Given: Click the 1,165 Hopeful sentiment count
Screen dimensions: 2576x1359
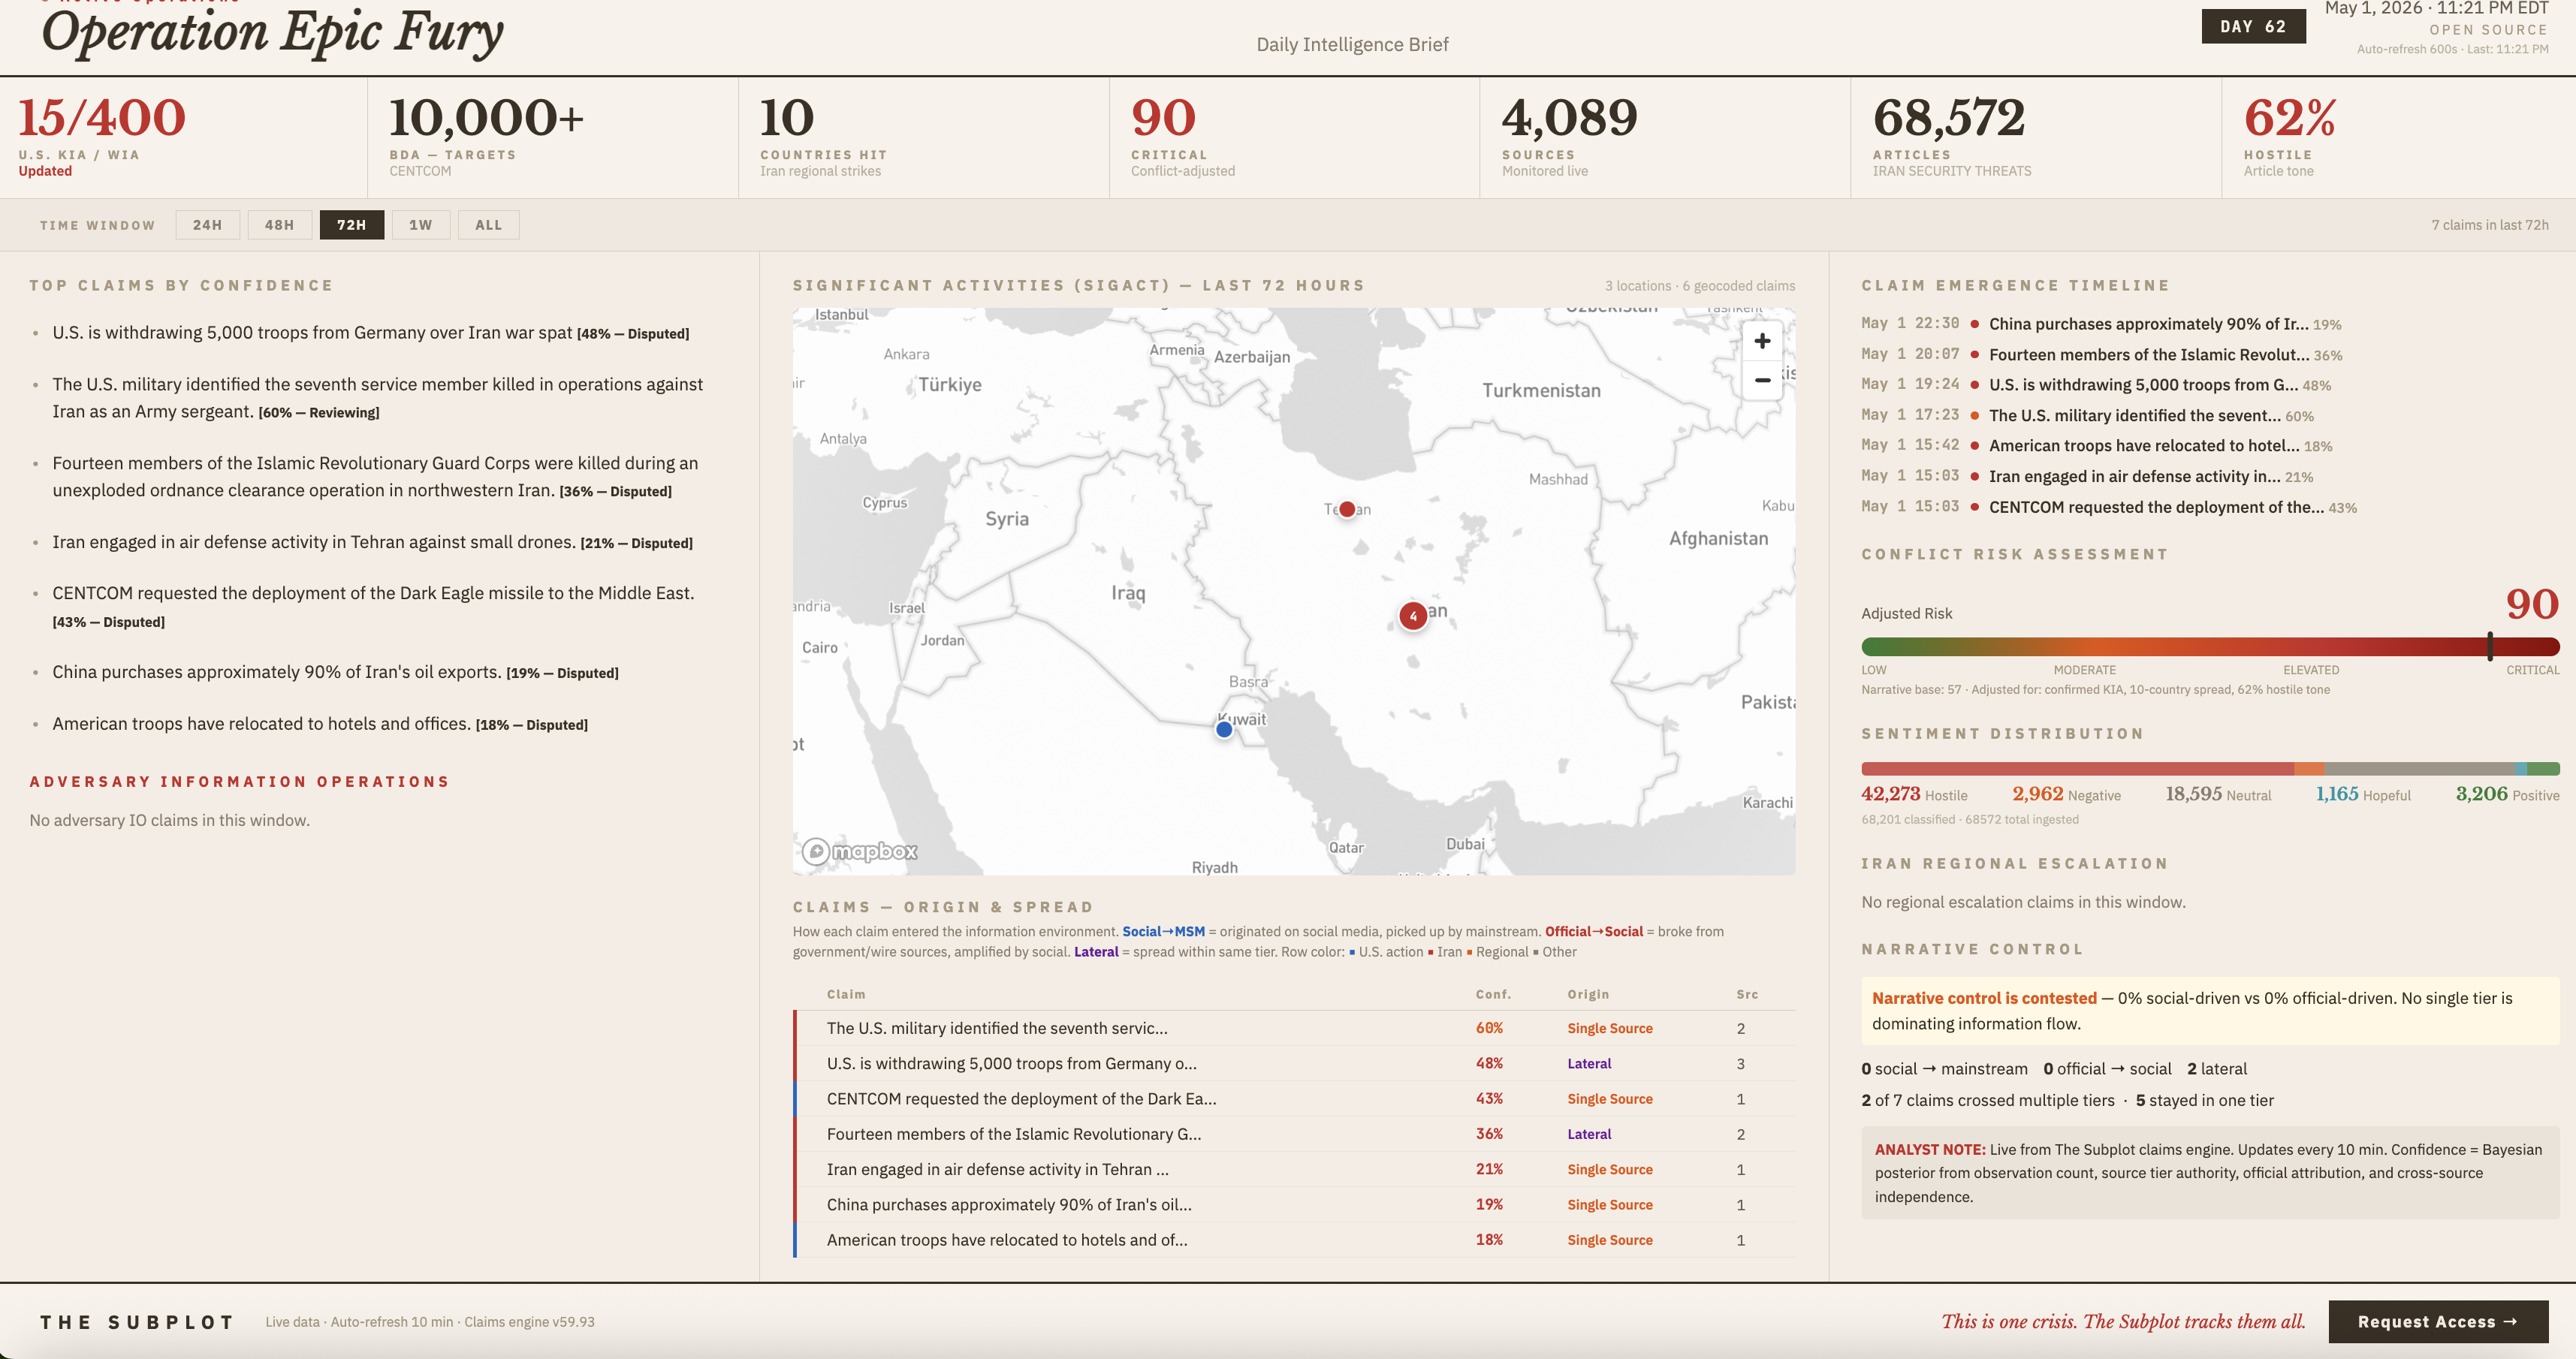Looking at the screenshot, I should tap(2363, 794).
